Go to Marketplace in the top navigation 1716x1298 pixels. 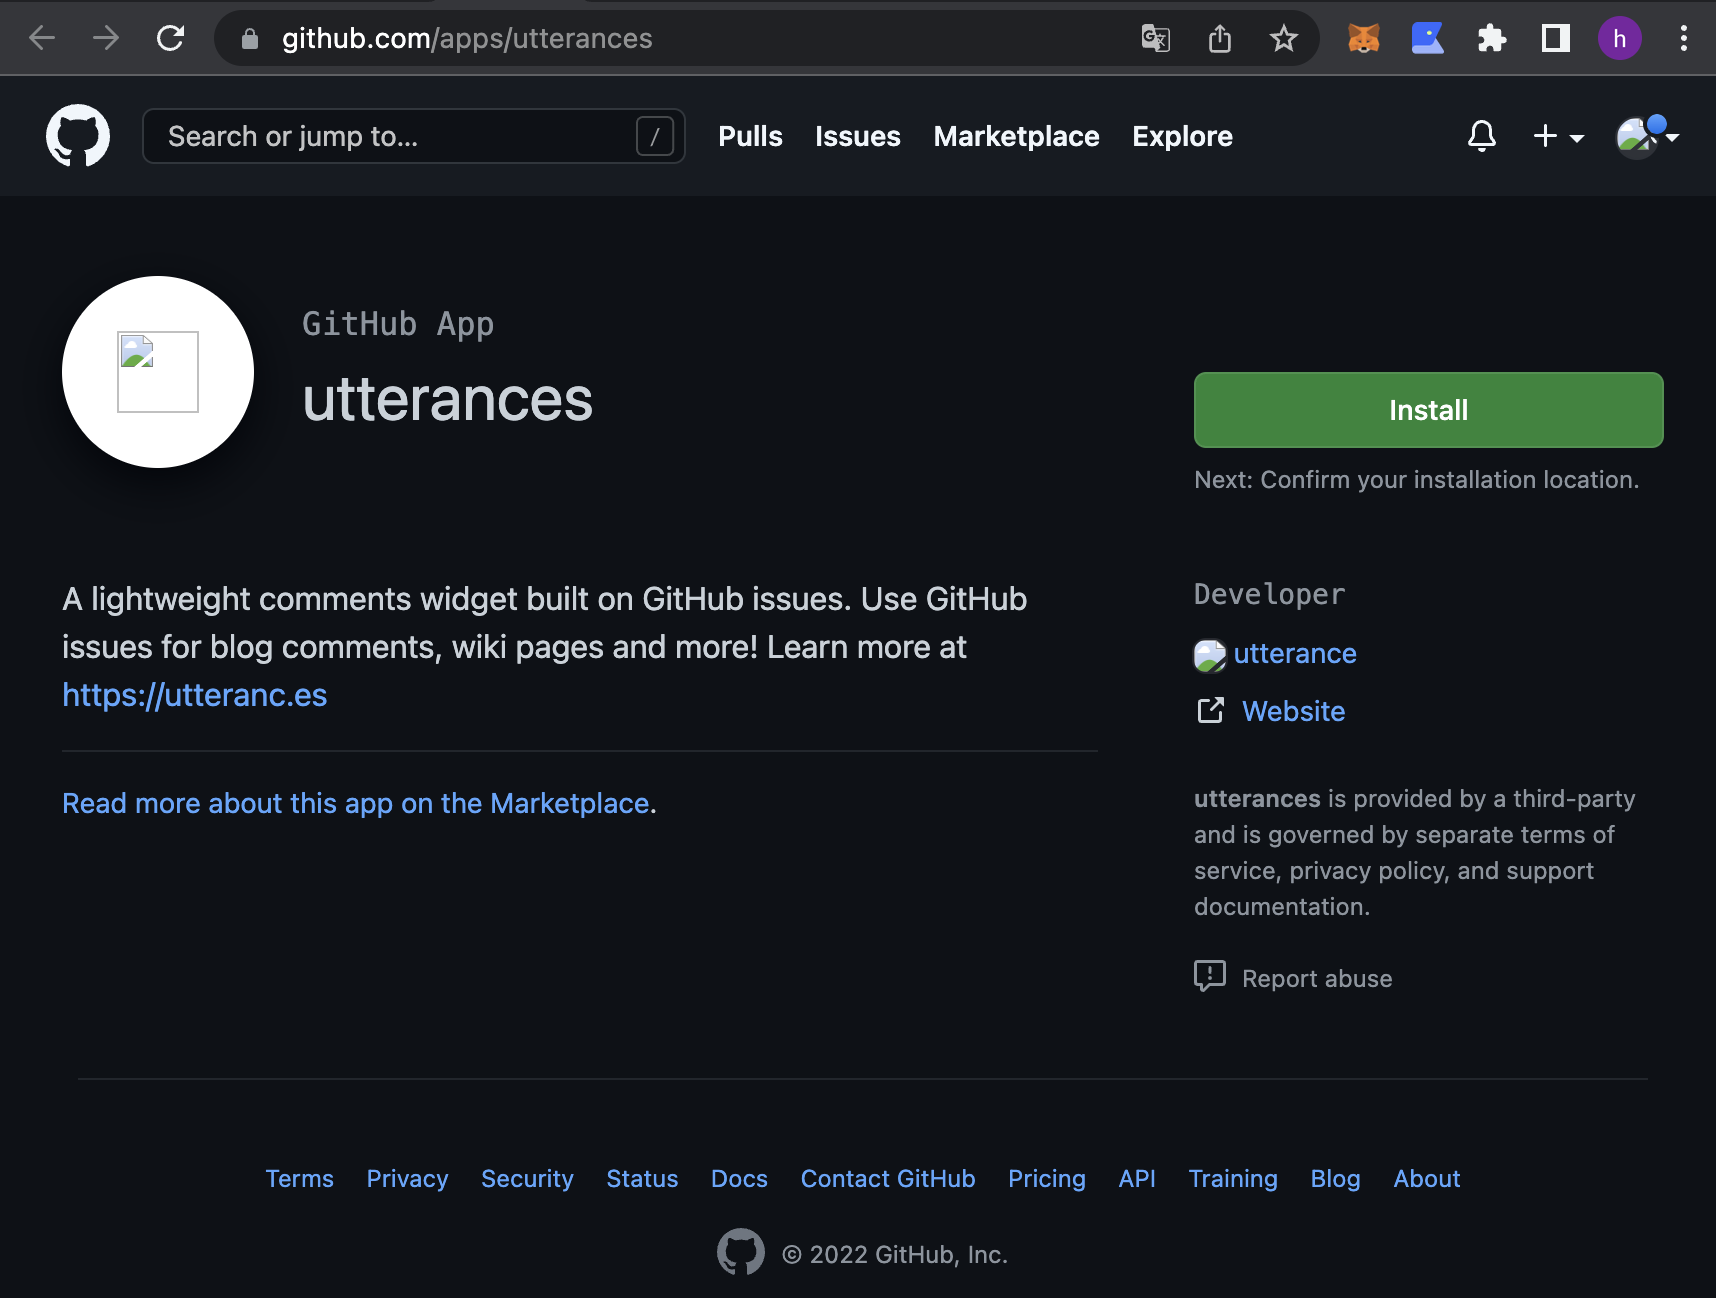tap(1016, 136)
